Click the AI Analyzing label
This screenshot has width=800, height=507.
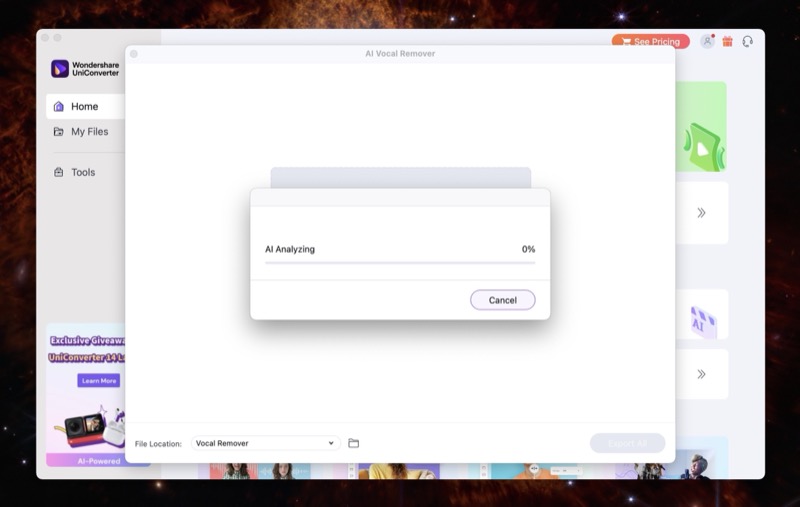pos(290,249)
